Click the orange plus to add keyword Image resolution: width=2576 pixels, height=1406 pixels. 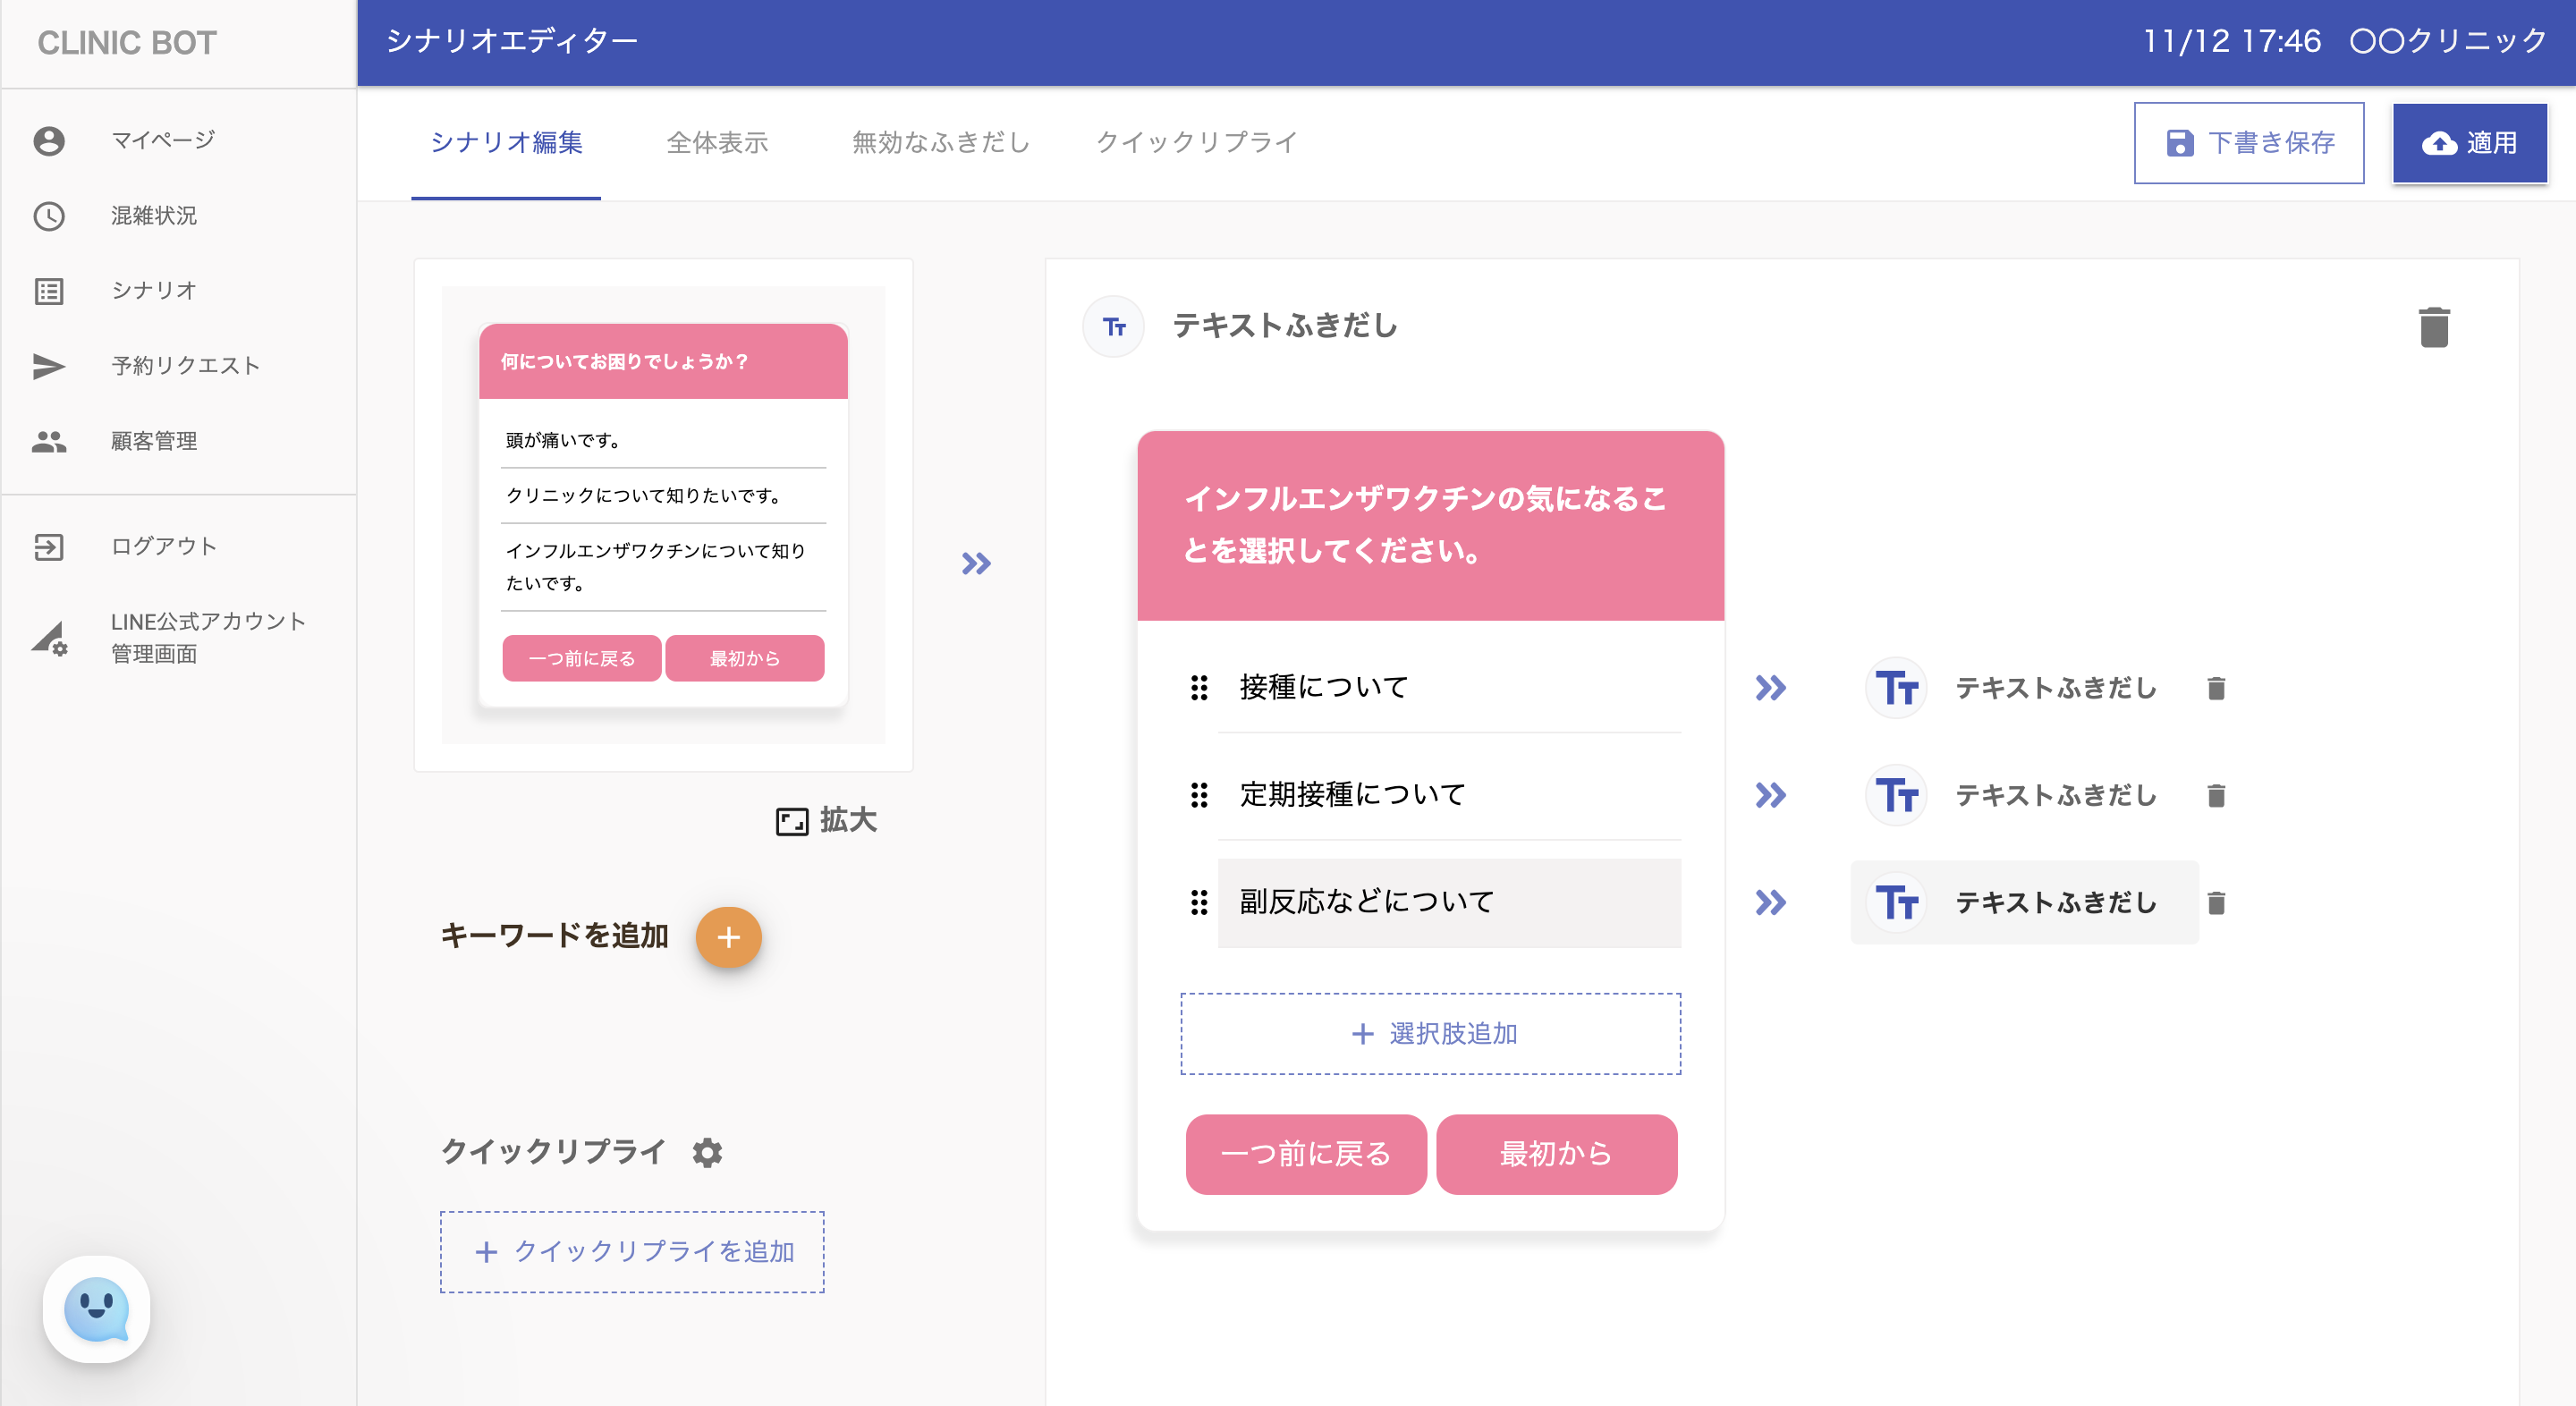point(728,937)
